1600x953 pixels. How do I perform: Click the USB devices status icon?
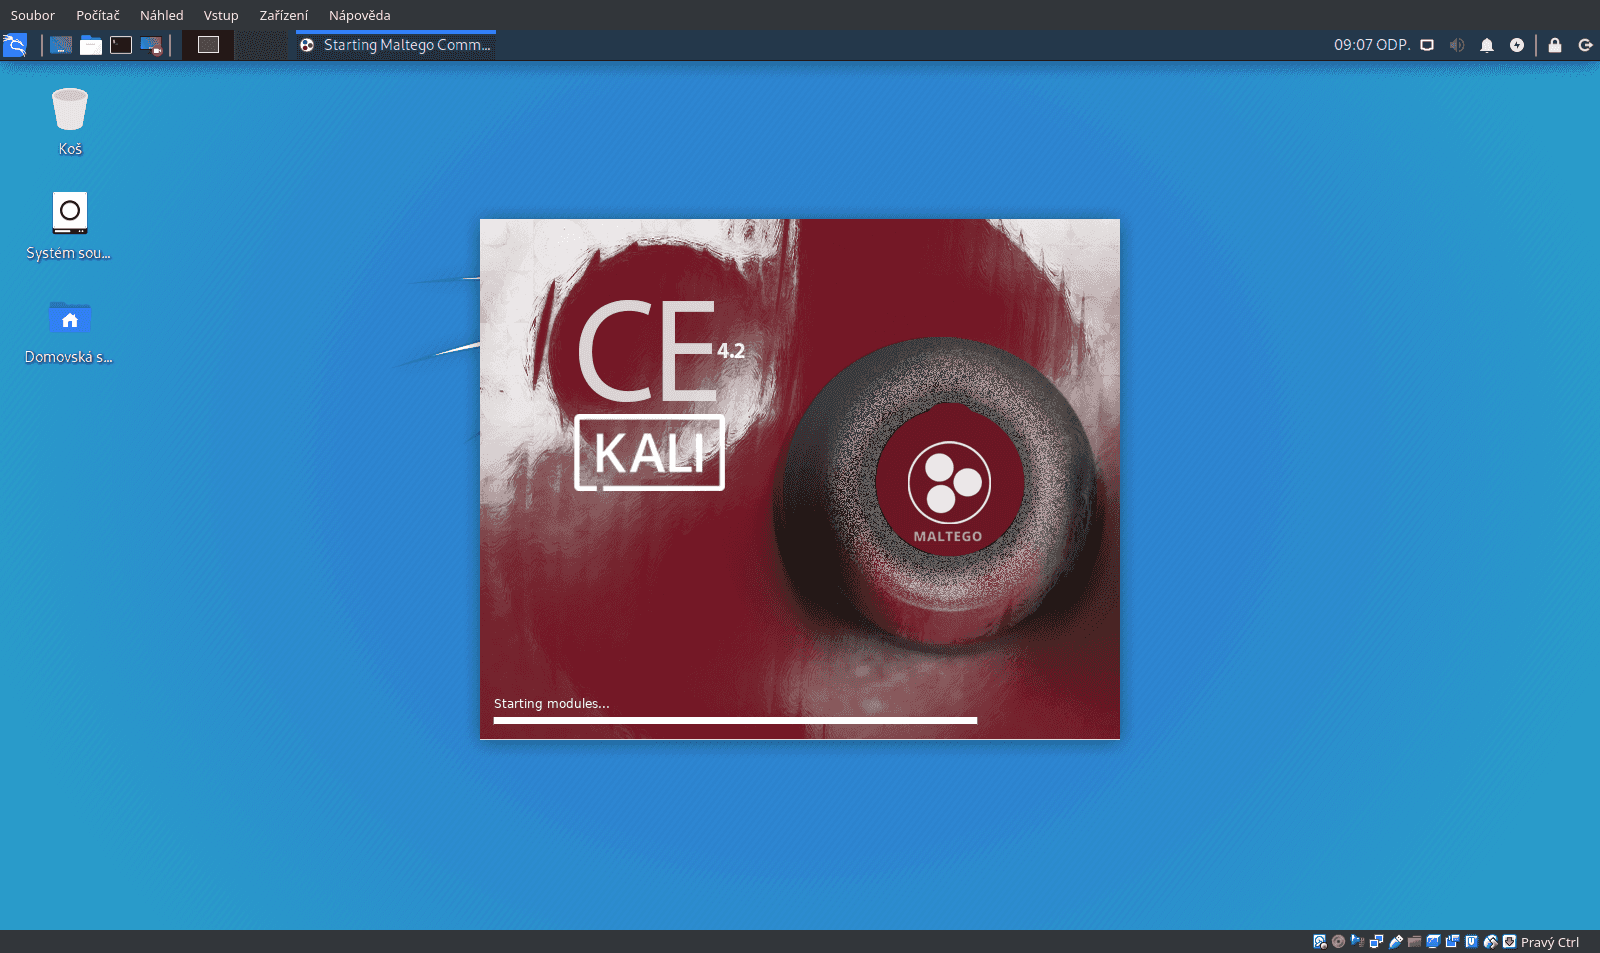1394,941
